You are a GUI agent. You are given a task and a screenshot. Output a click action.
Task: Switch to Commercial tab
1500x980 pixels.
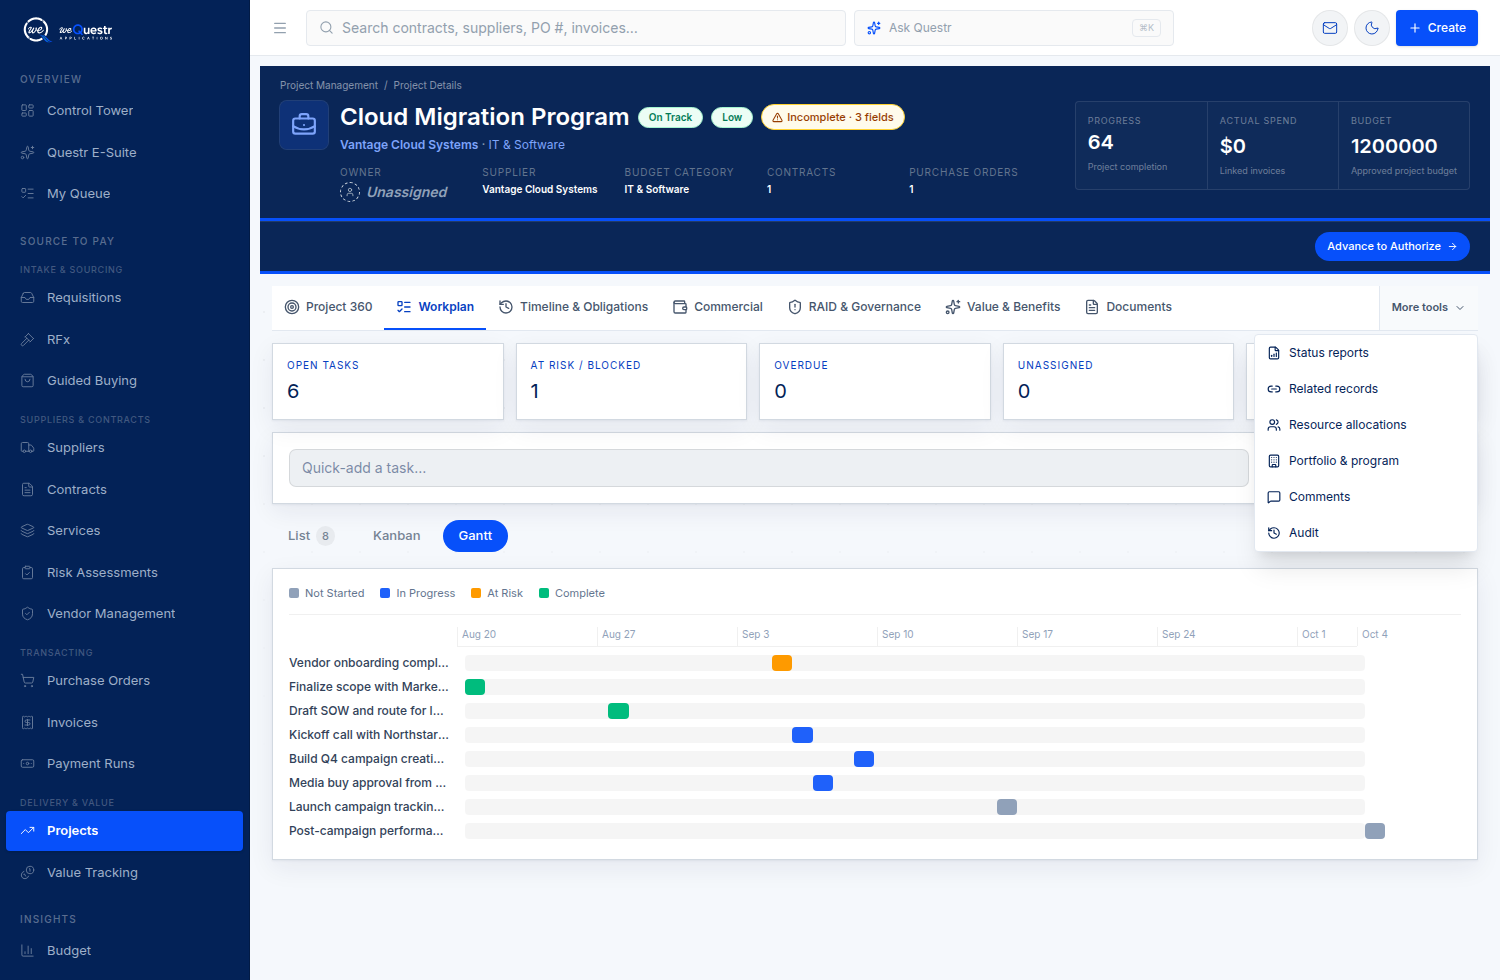[718, 307]
